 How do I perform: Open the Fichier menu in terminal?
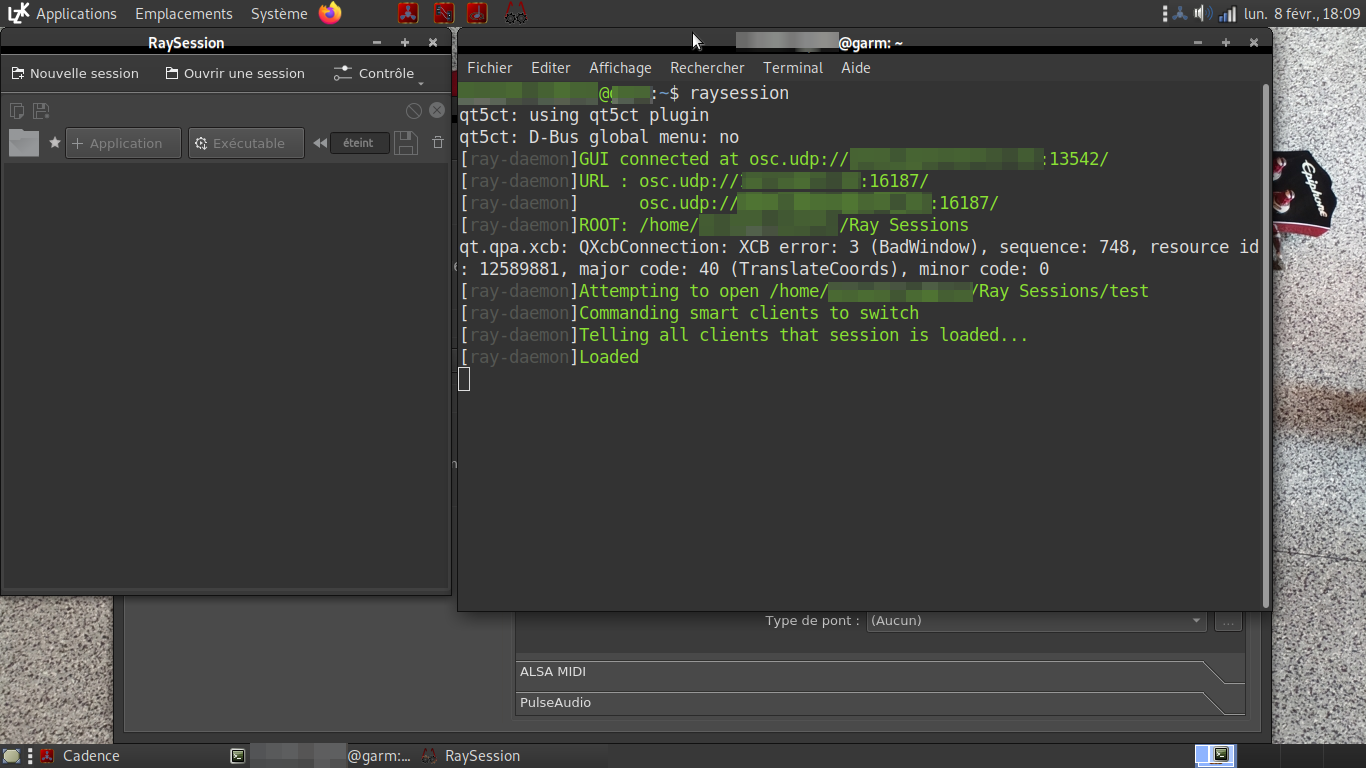489,68
